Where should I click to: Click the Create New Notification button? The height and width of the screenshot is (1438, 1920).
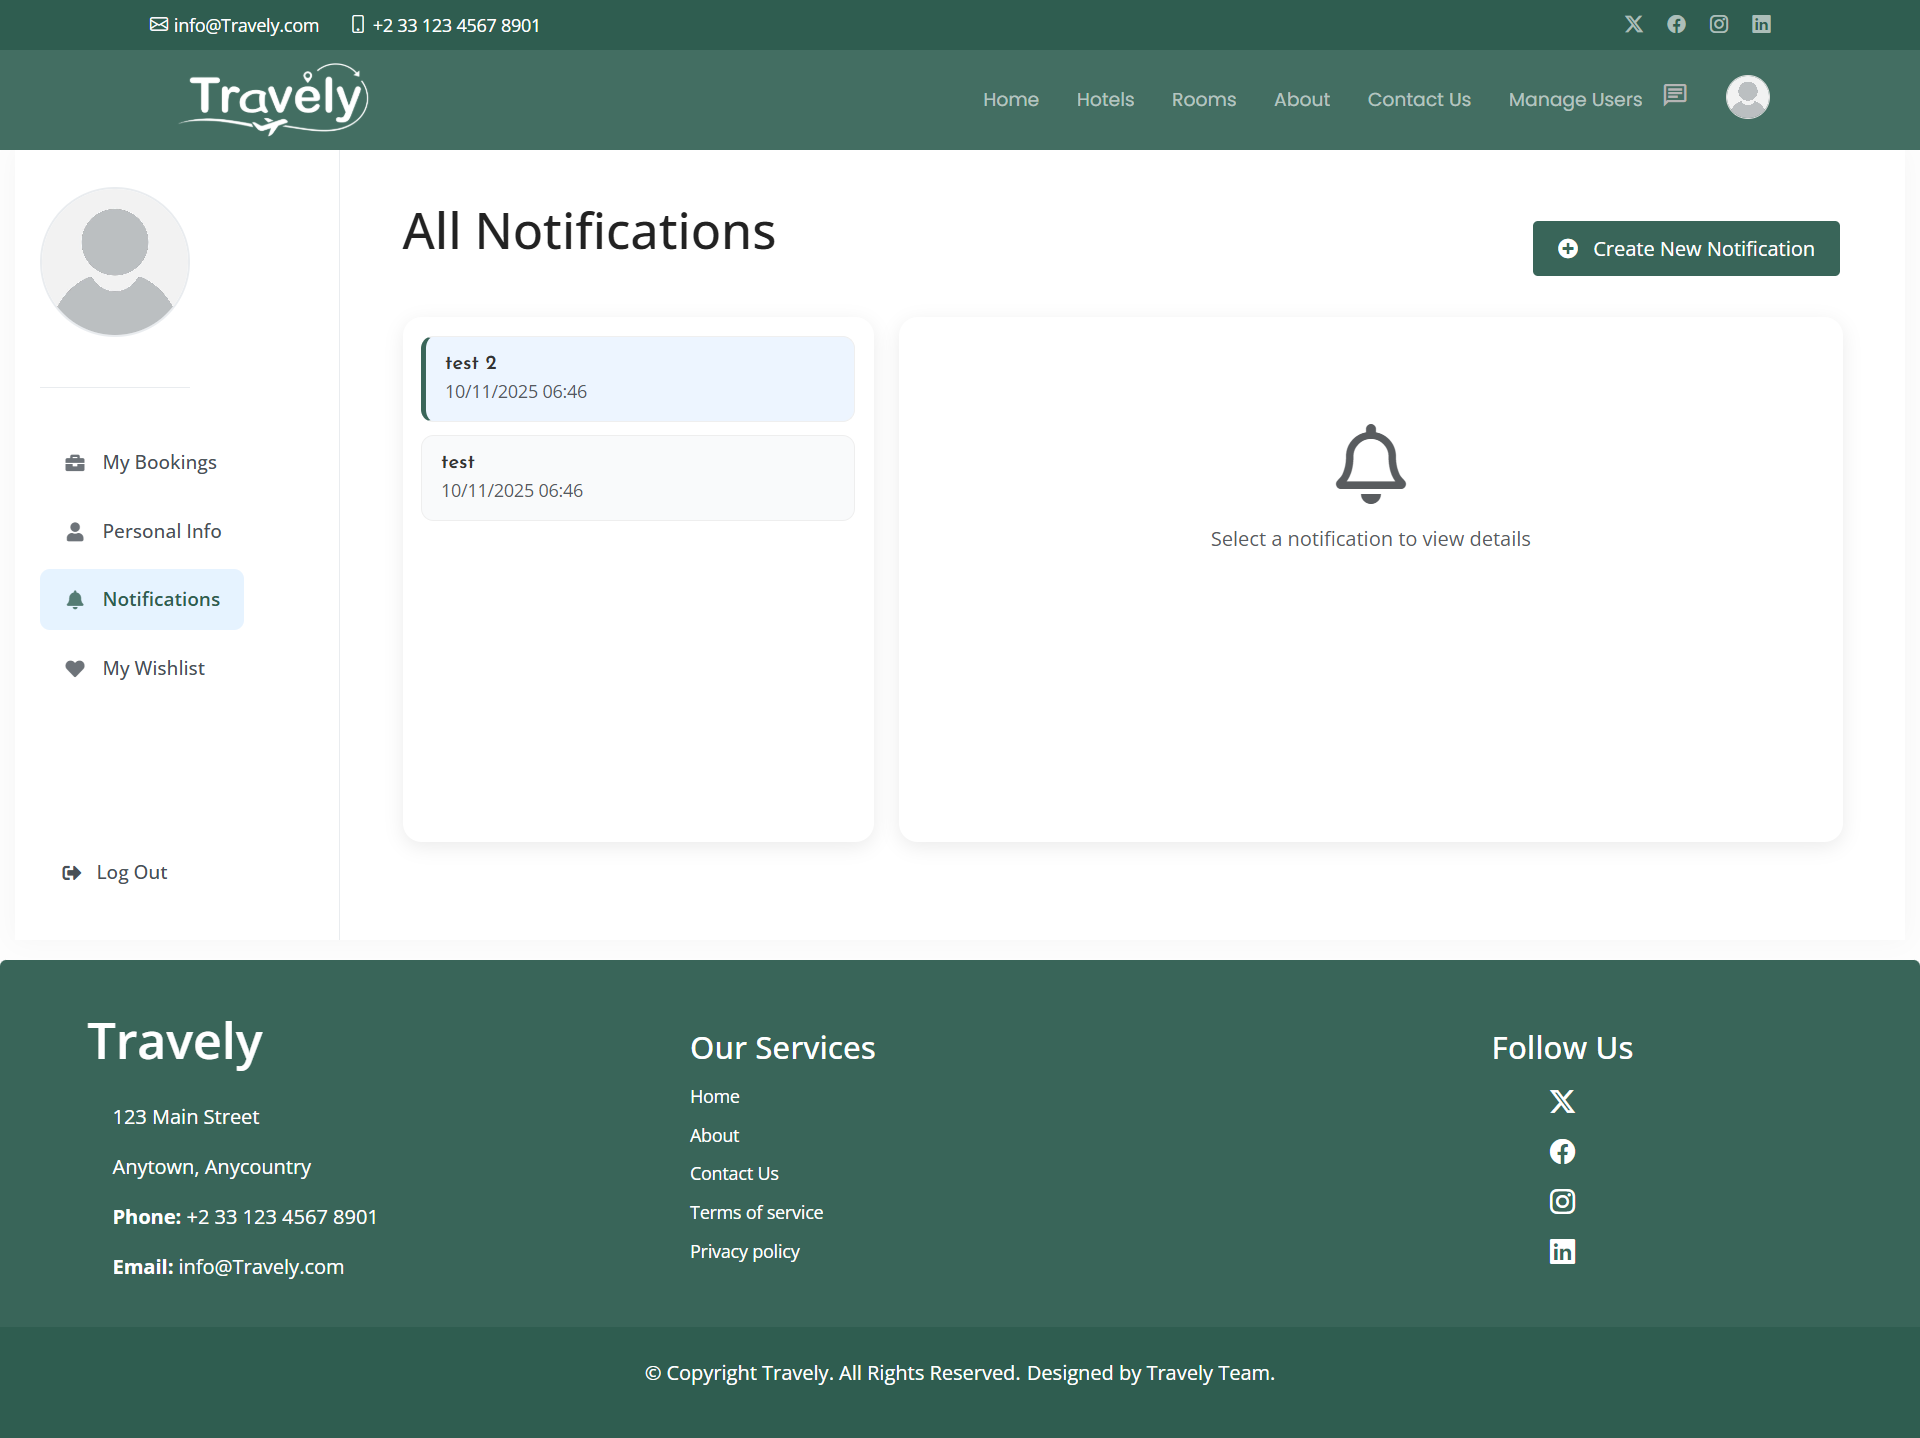pyautogui.click(x=1686, y=248)
